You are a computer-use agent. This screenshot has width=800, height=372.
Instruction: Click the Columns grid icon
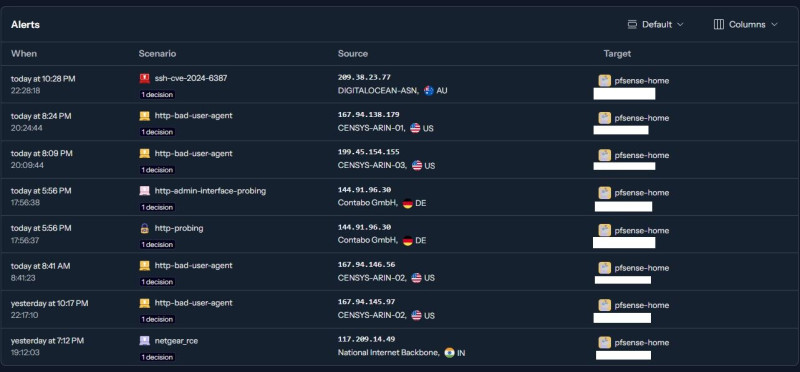pyautogui.click(x=718, y=24)
